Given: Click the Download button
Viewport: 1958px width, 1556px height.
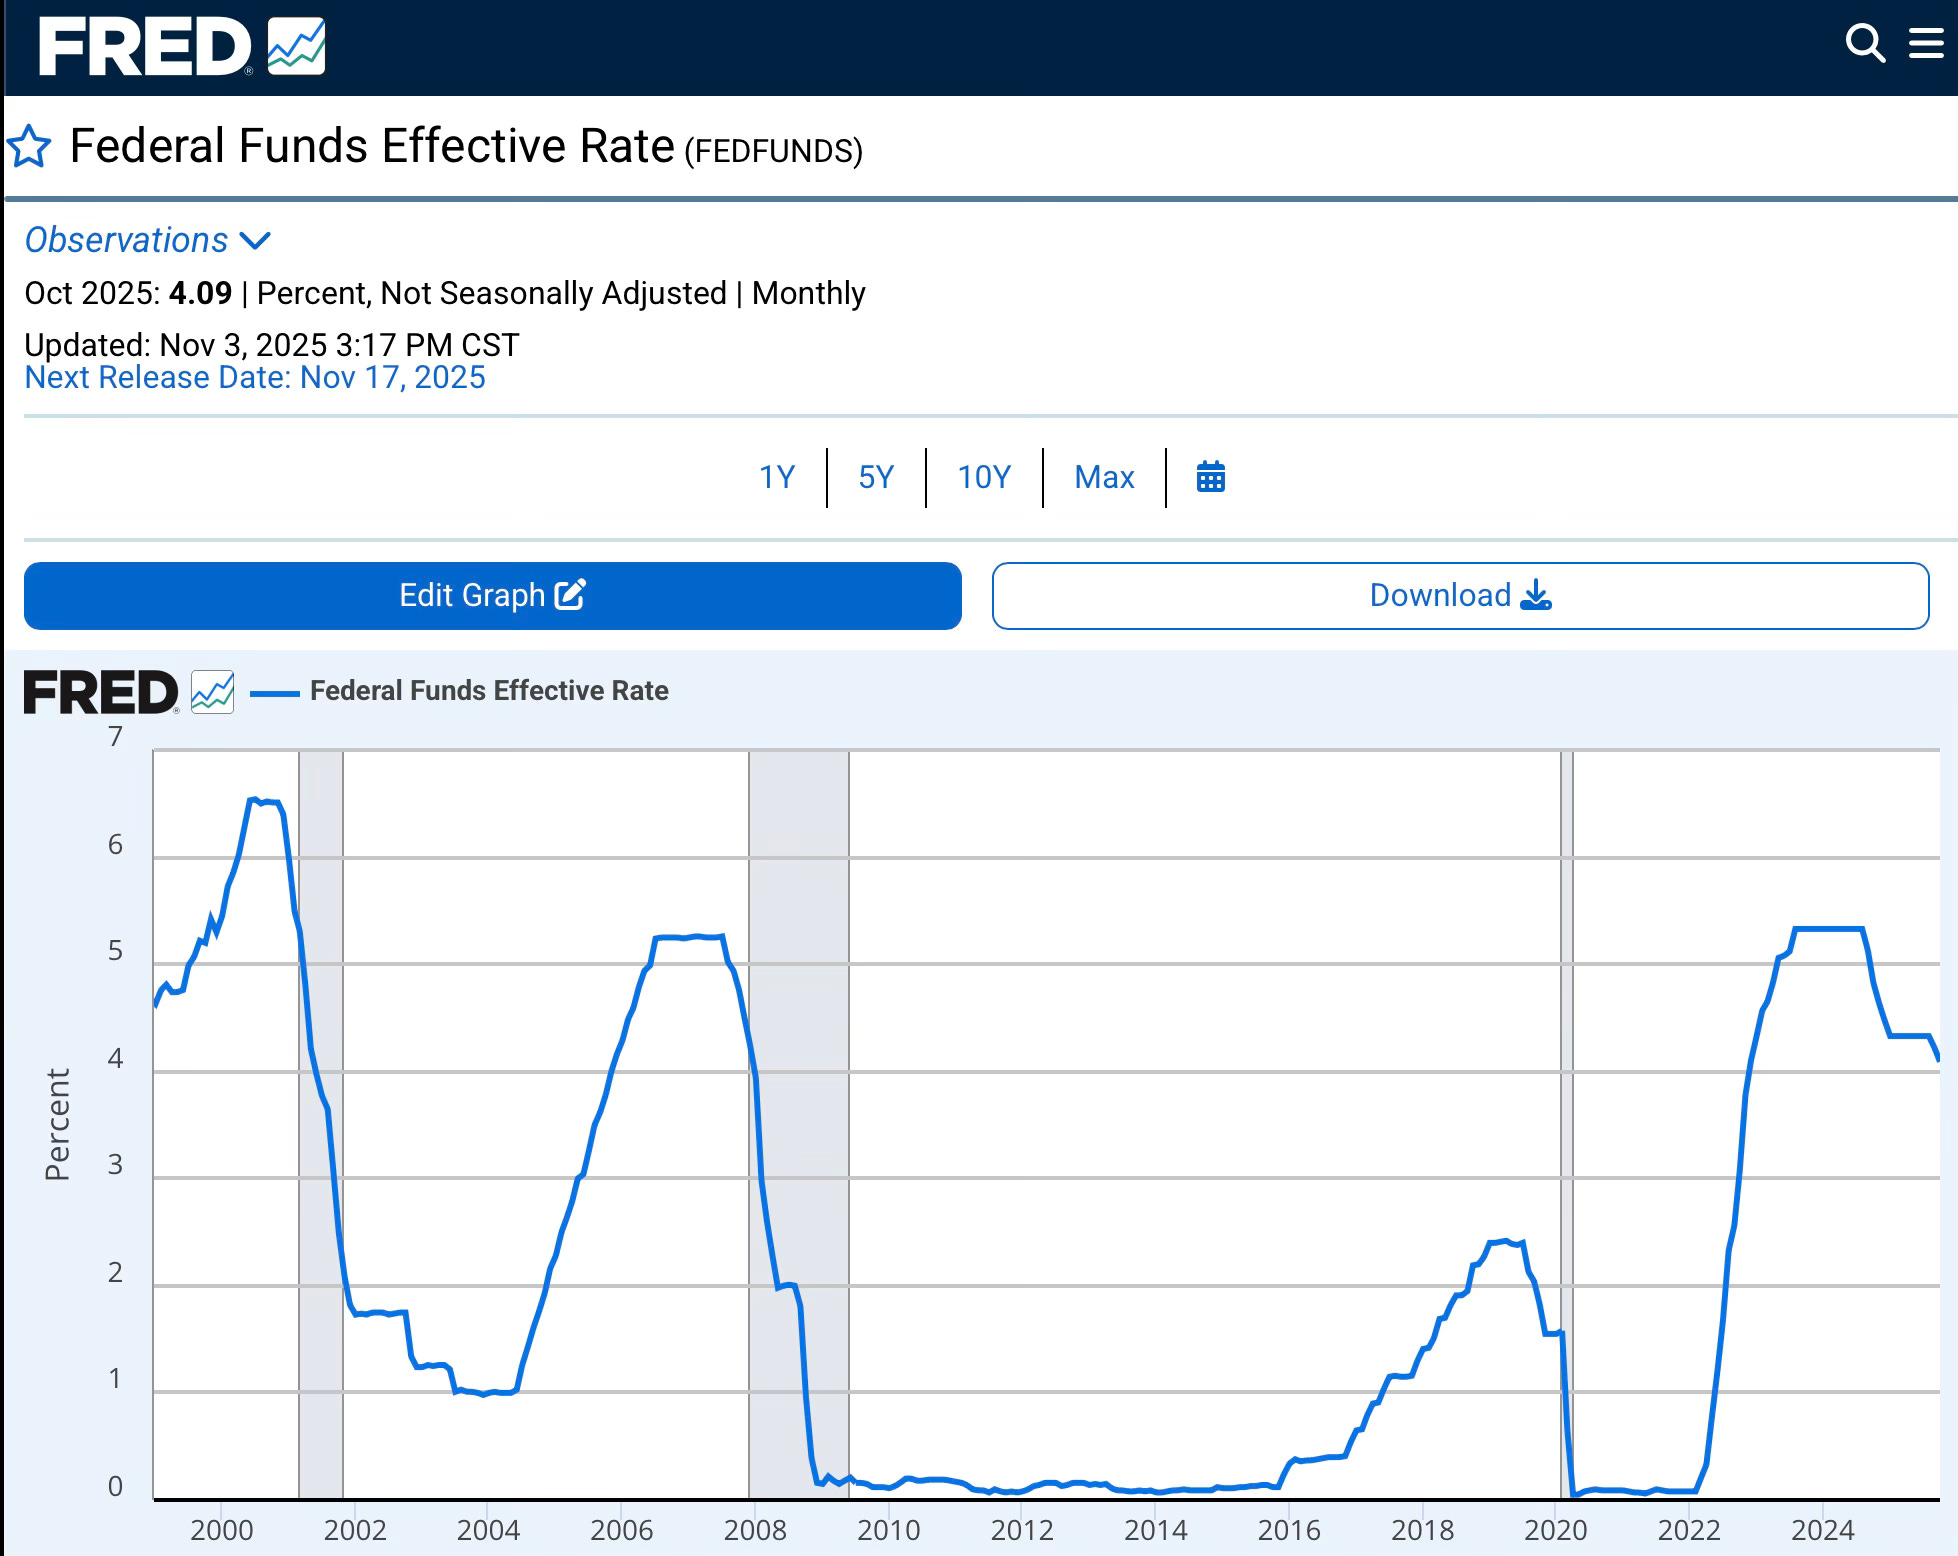Looking at the screenshot, I should tap(1459, 596).
